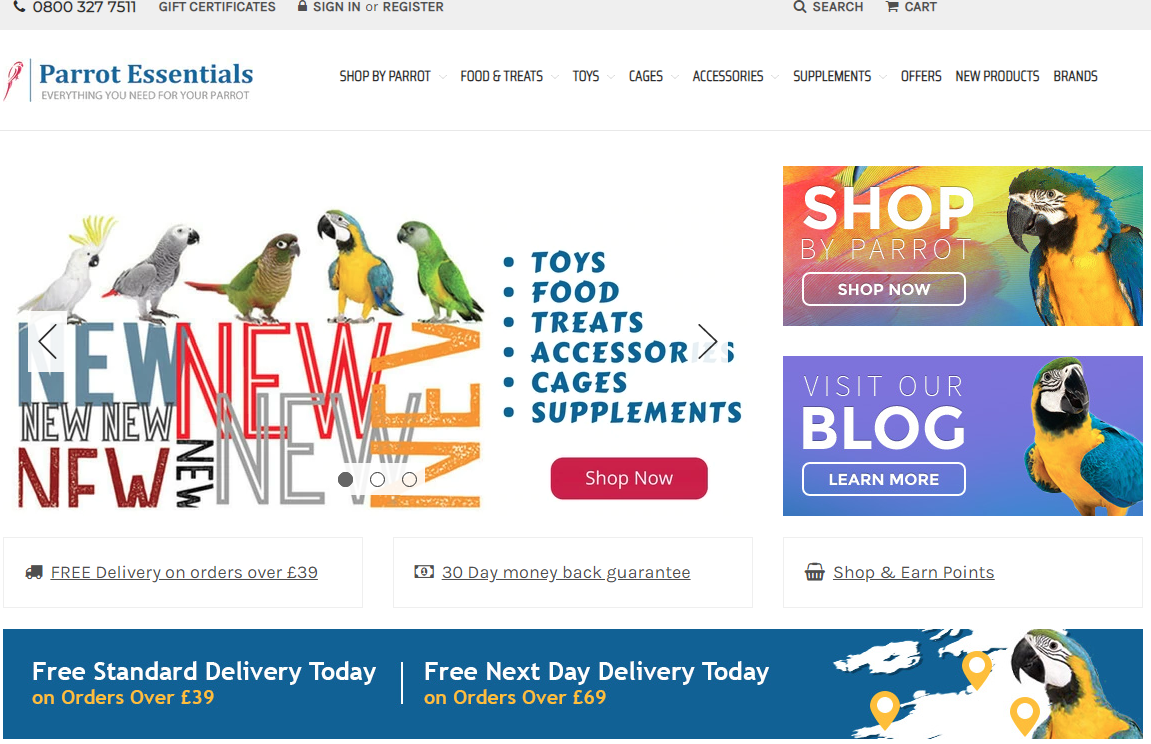Click the delivery truck icon

(x=34, y=572)
